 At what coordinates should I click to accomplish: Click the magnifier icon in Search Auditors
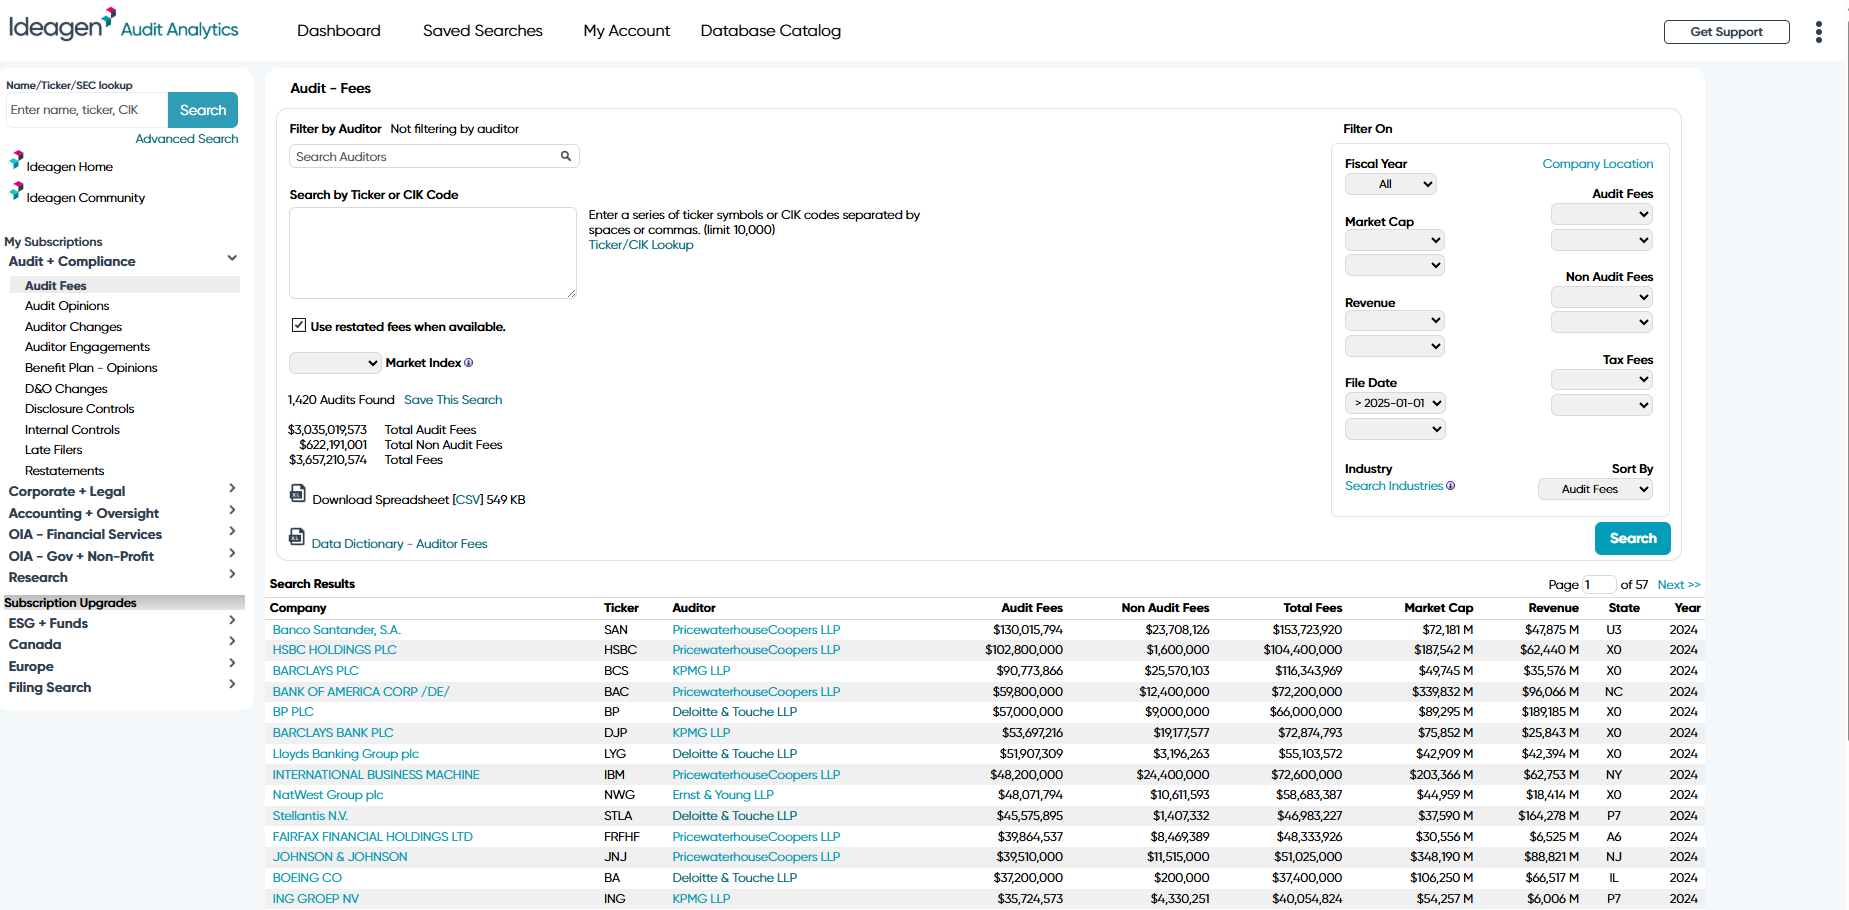pos(566,156)
